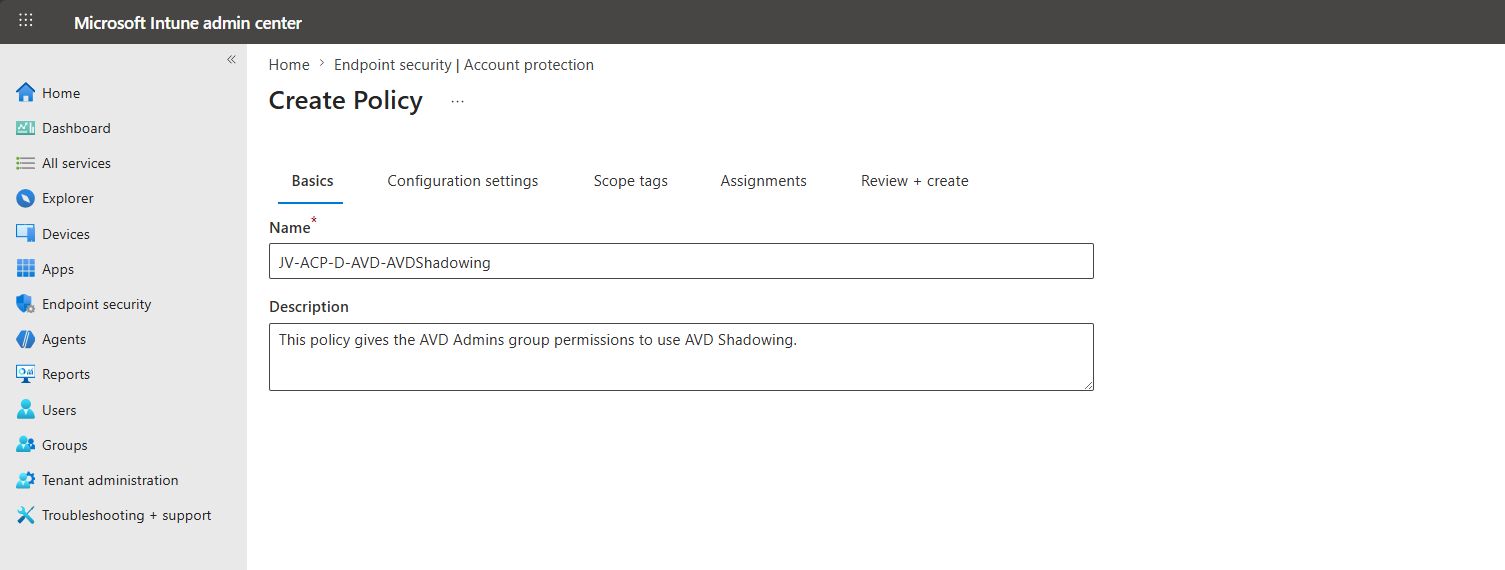
Task: Open the Dashboard chart icon
Action: (26, 128)
